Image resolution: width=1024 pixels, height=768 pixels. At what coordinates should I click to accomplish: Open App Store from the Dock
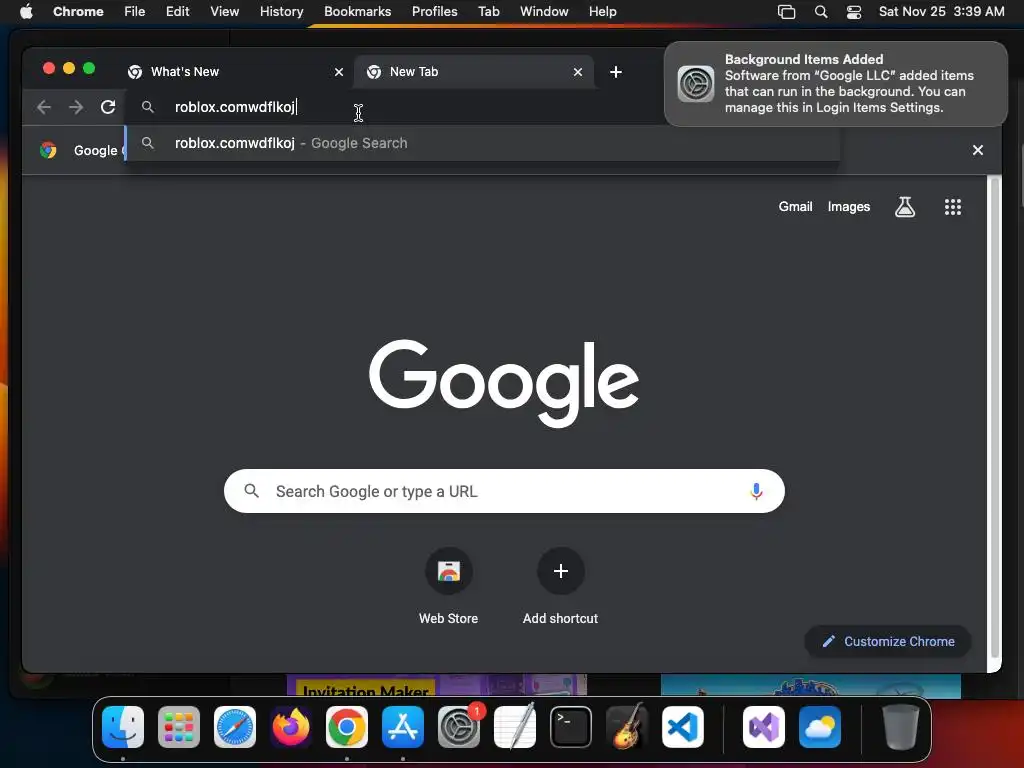pyautogui.click(x=403, y=727)
